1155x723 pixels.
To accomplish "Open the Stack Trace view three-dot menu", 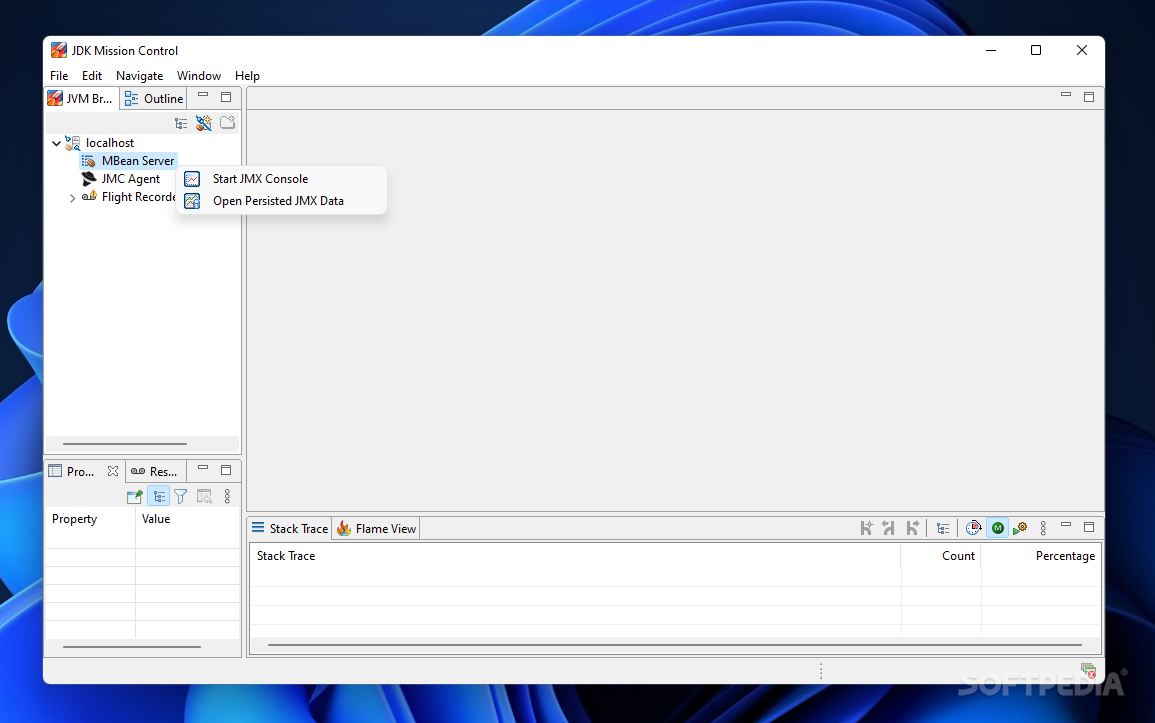I will 1043,528.
